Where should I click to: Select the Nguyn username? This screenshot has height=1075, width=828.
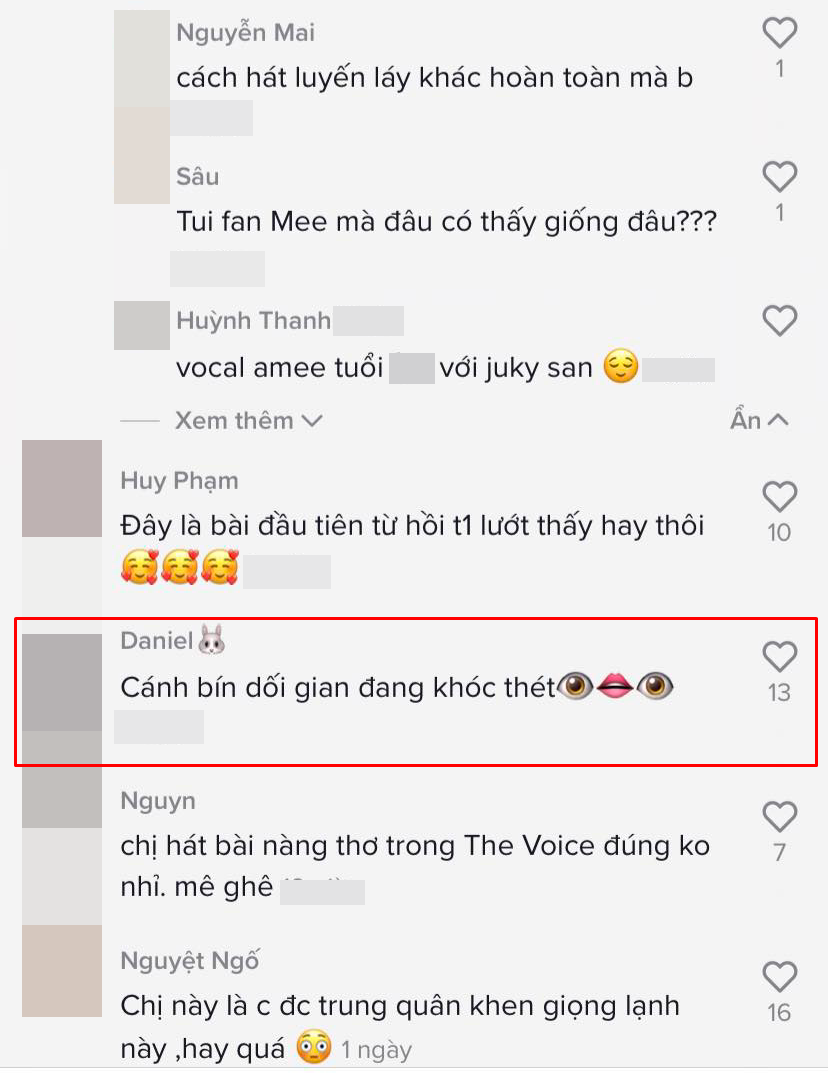[158, 801]
